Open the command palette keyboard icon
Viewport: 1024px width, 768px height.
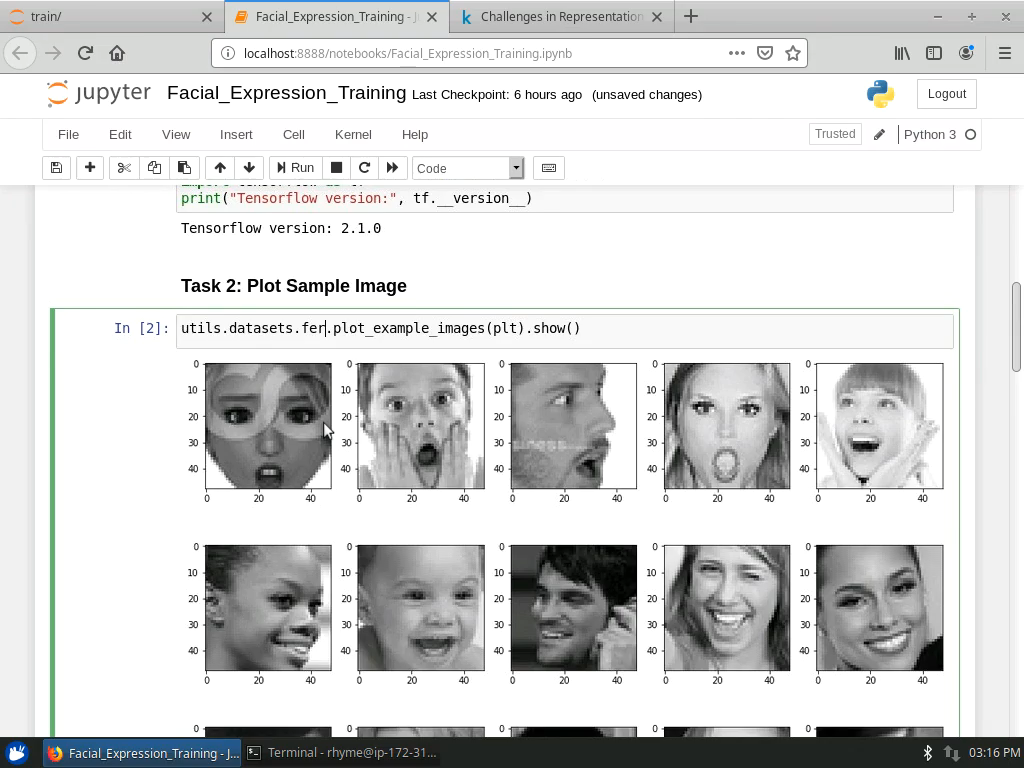549,168
